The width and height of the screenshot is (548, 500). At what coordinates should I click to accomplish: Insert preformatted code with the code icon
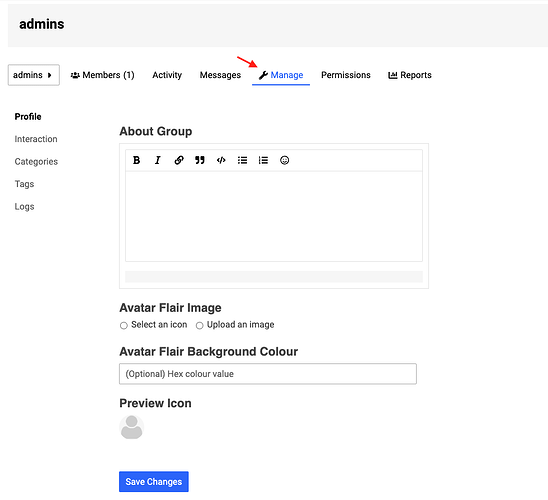[221, 160]
